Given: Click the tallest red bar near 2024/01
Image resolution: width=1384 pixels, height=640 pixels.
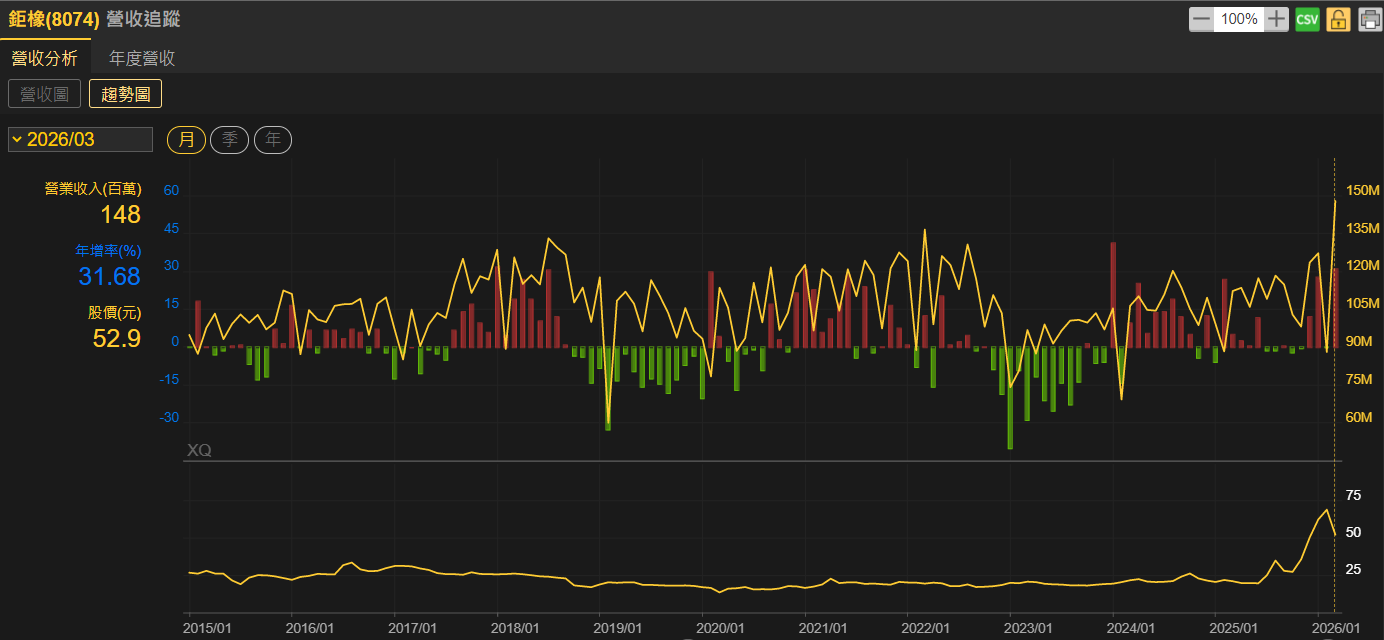Looking at the screenshot, I should pyautogui.click(x=1113, y=295).
